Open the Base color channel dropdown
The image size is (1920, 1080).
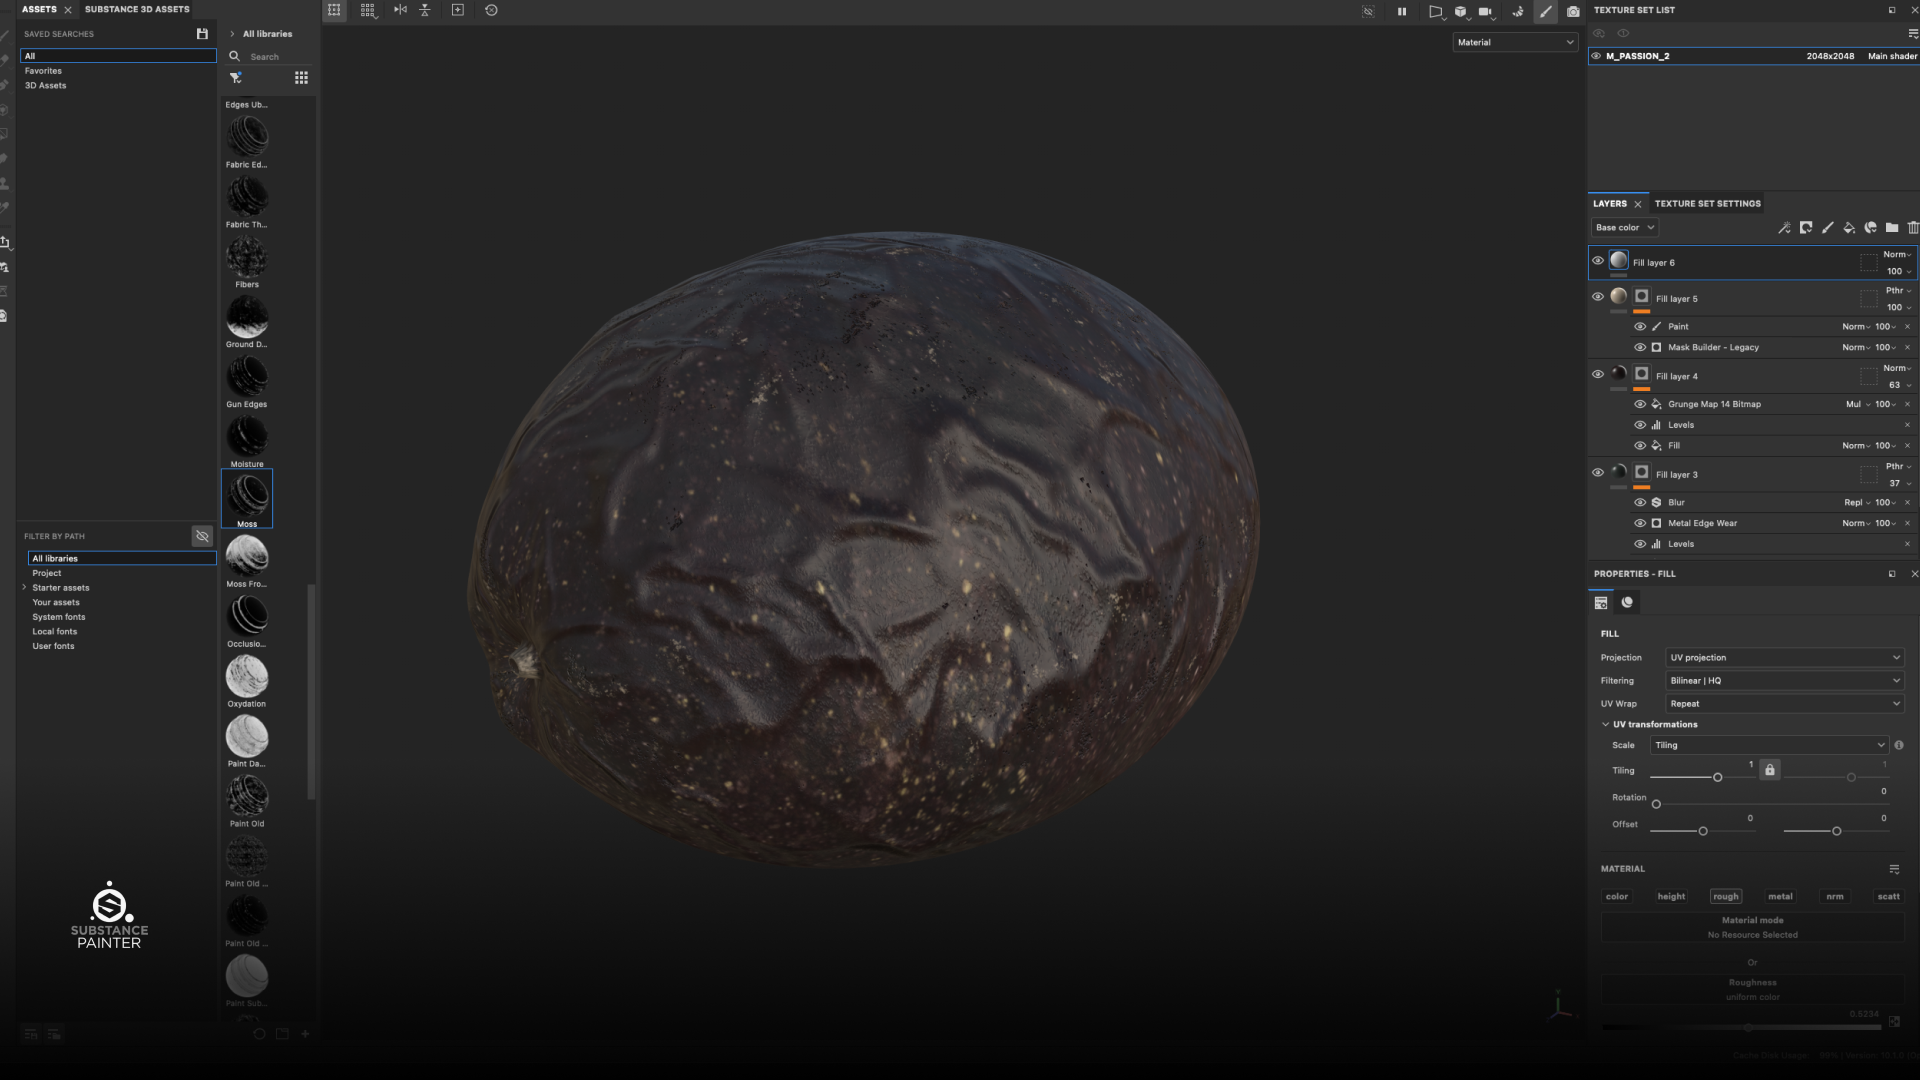(1624, 228)
